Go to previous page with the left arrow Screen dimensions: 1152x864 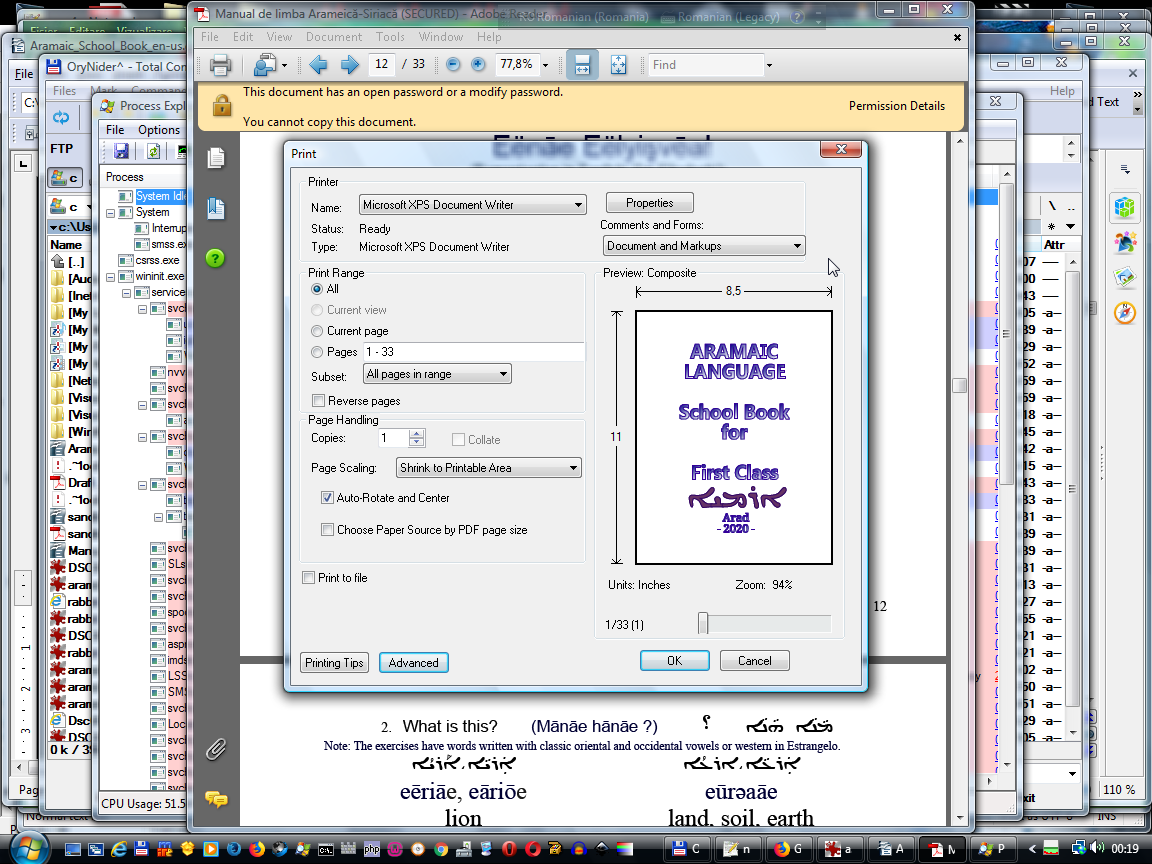click(x=318, y=65)
